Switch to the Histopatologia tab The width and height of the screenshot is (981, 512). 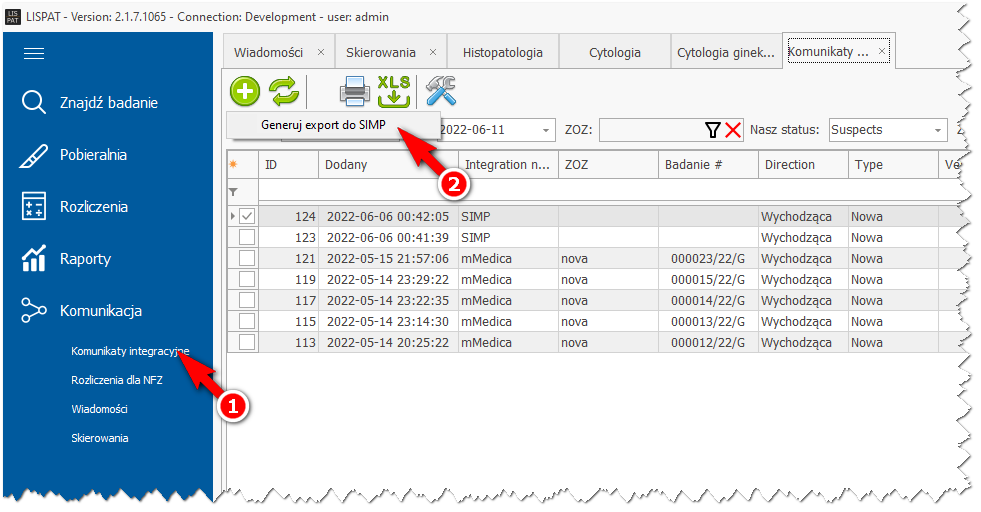coord(503,52)
